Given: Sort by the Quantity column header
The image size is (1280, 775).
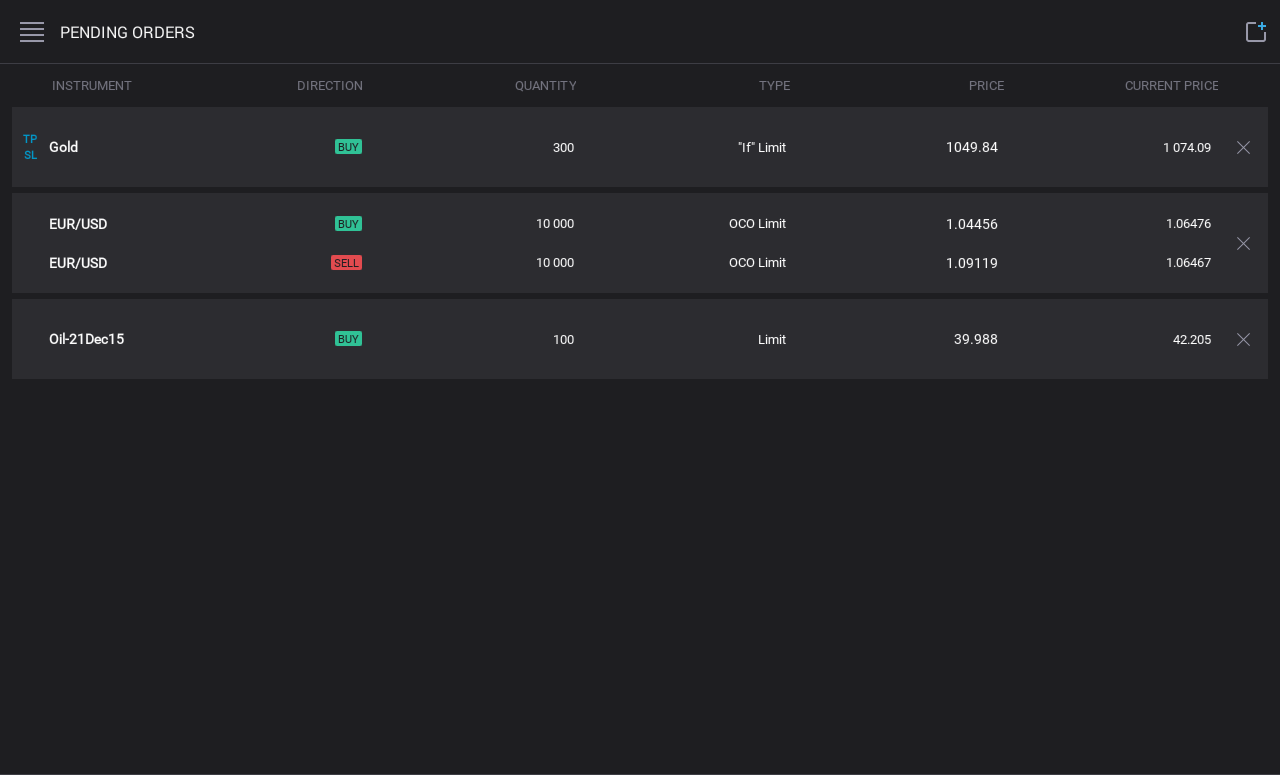Looking at the screenshot, I should 546,86.
